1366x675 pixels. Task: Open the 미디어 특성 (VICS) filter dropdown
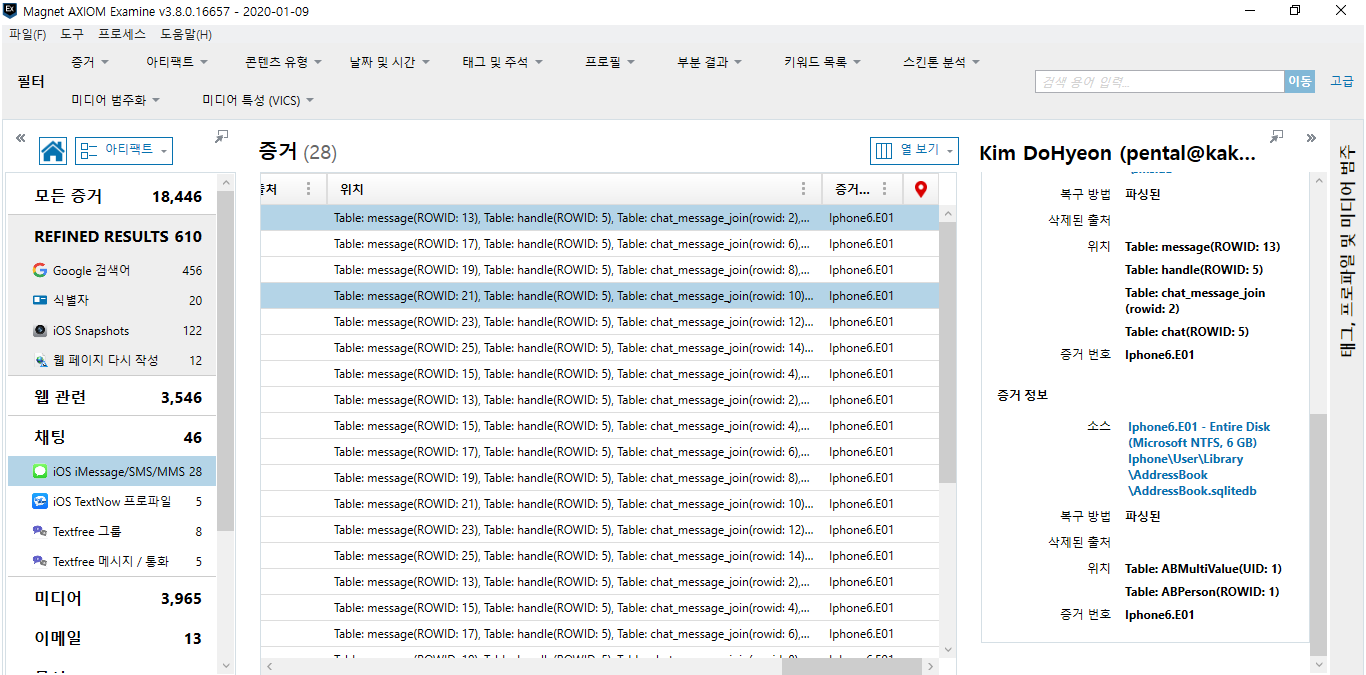pyautogui.click(x=258, y=100)
